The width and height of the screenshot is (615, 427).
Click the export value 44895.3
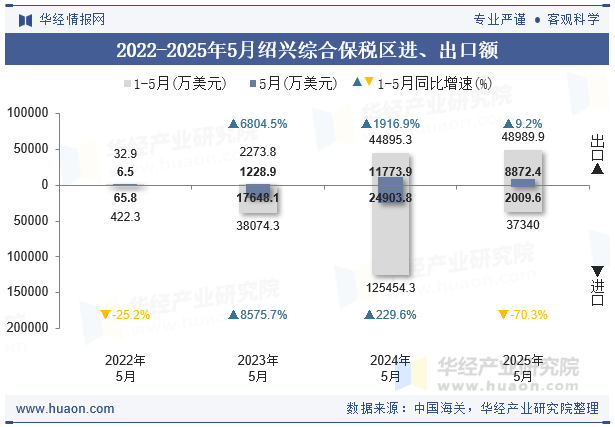390,140
